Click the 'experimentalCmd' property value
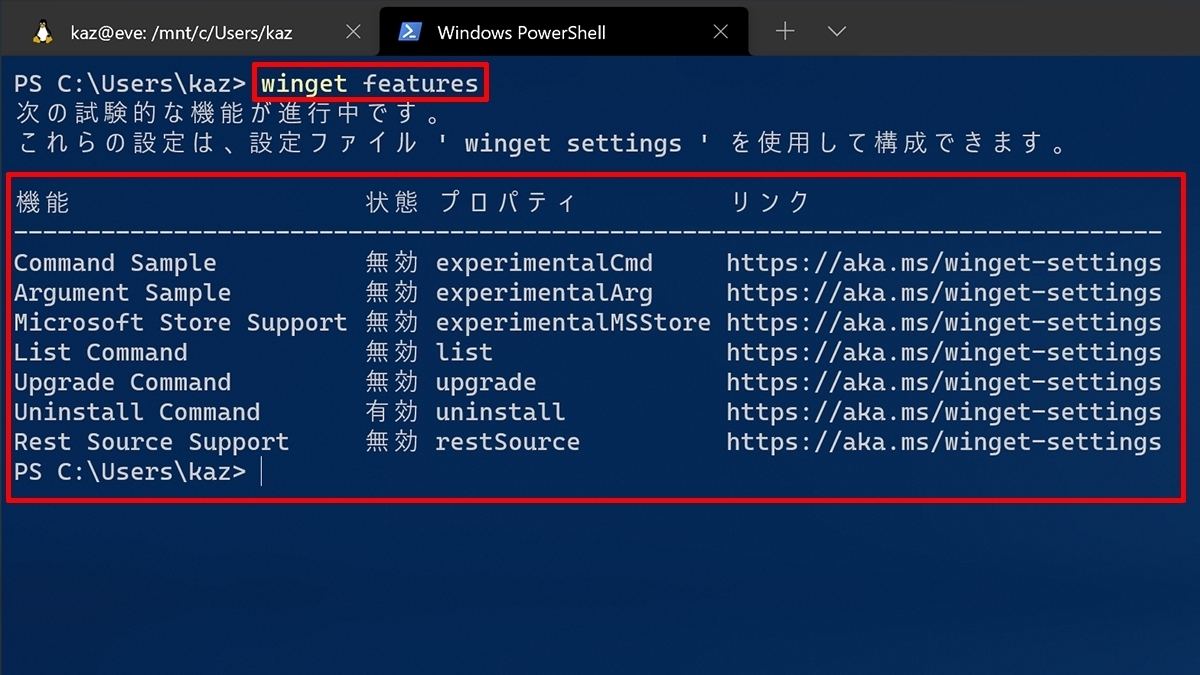The image size is (1200, 675). pyautogui.click(x=544, y=263)
